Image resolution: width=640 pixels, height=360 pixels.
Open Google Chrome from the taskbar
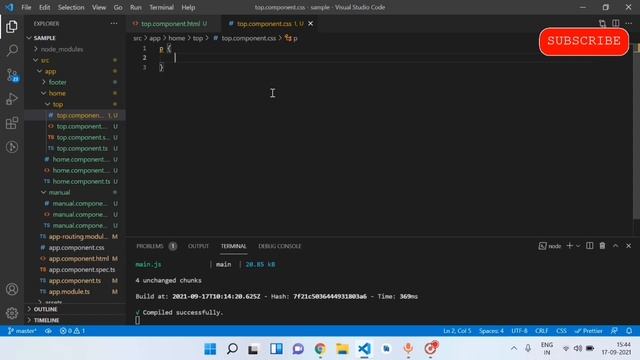pos(320,349)
